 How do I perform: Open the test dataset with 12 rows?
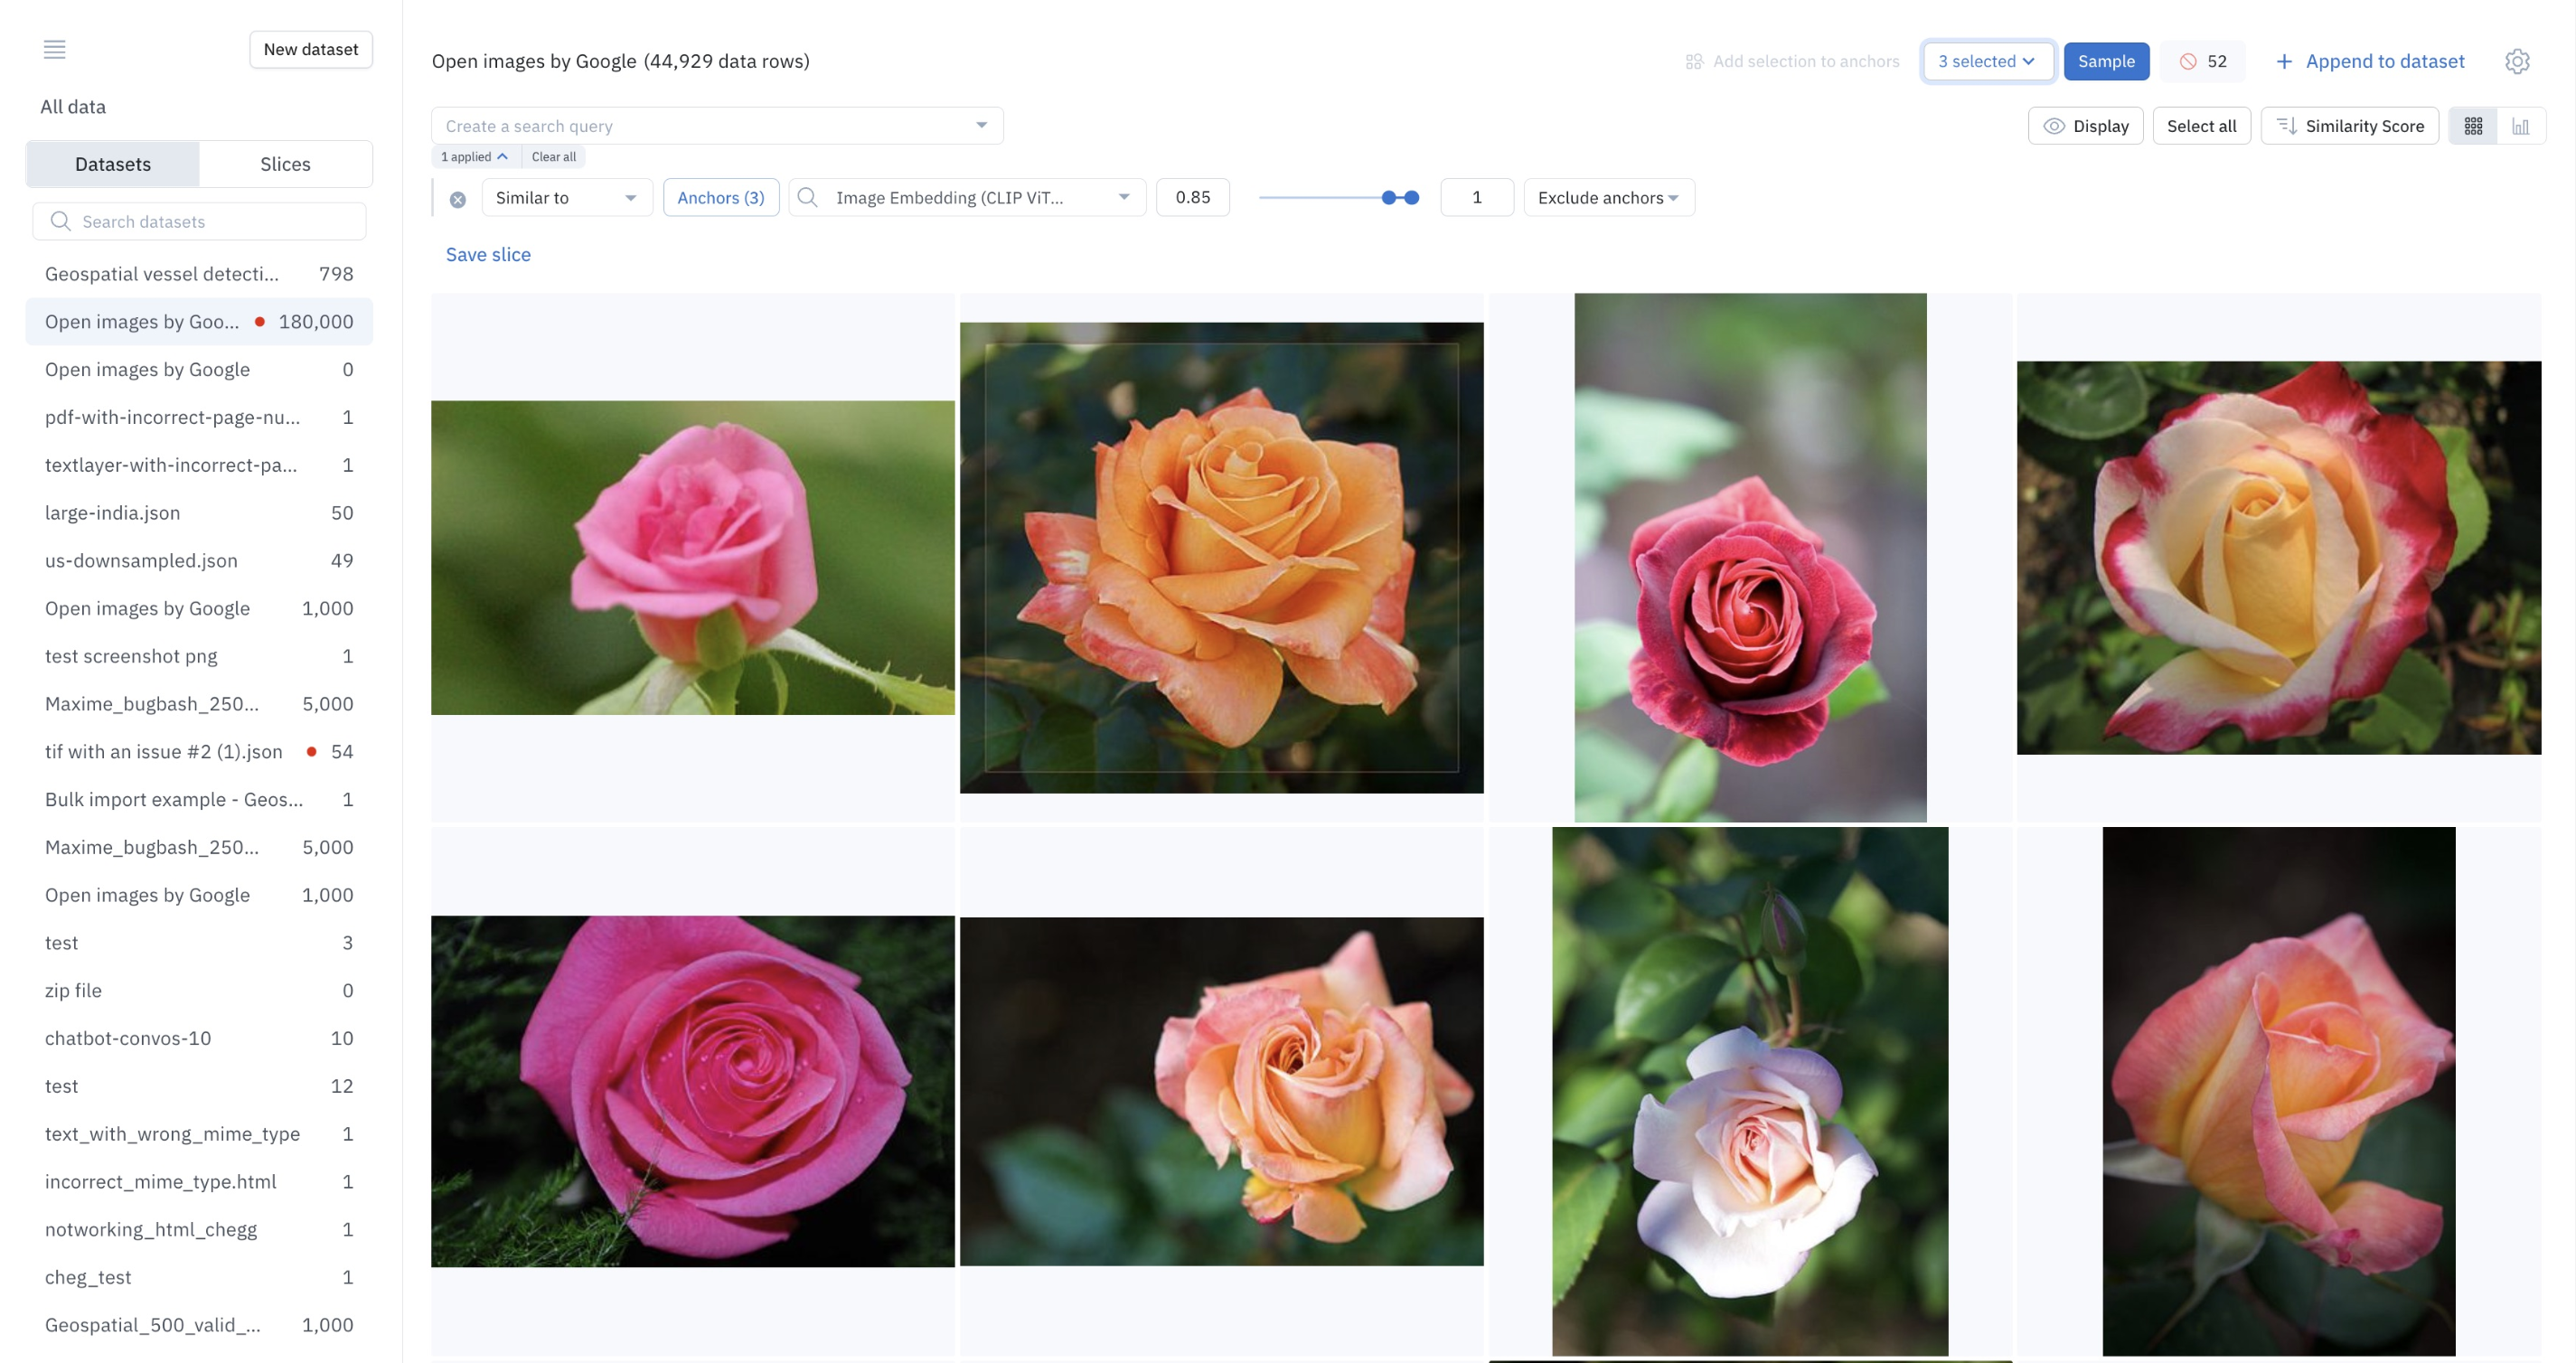[199, 1086]
